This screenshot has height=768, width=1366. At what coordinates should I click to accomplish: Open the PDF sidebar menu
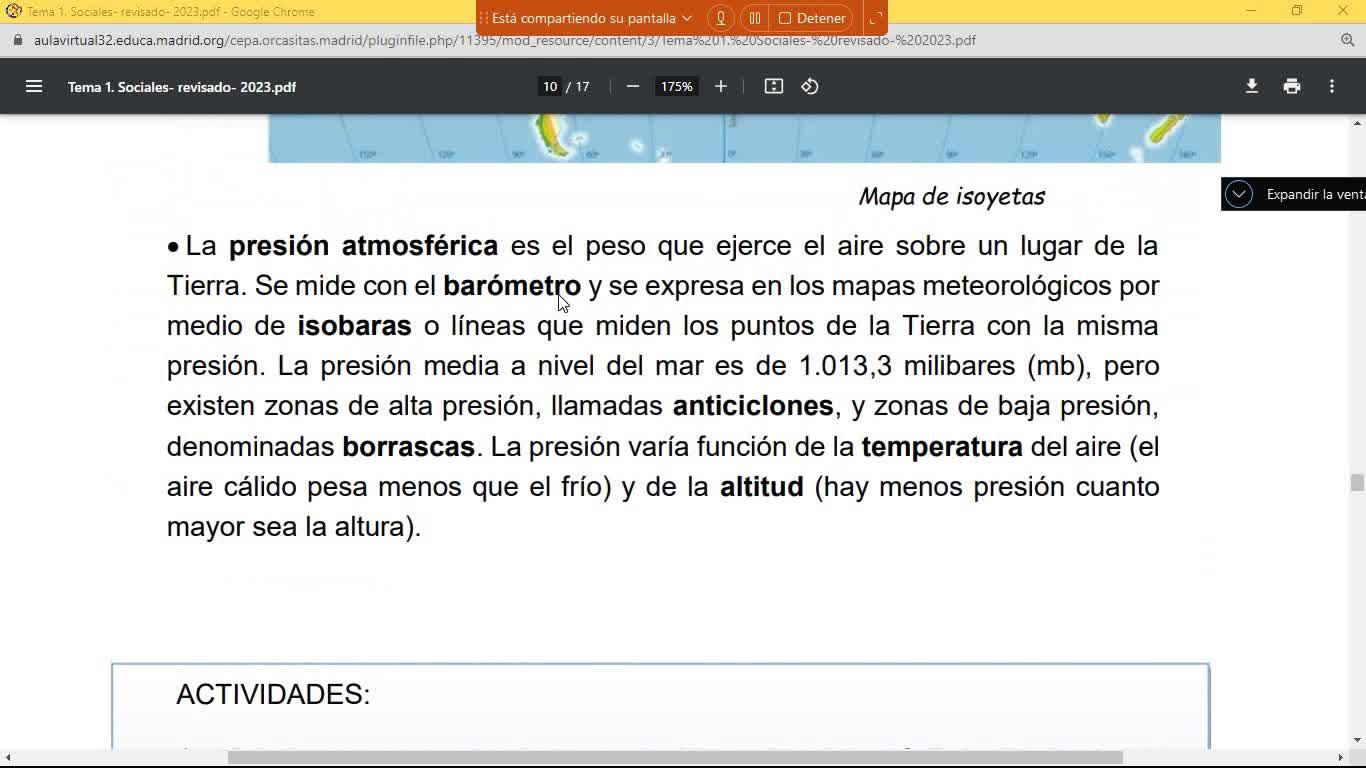[34, 86]
